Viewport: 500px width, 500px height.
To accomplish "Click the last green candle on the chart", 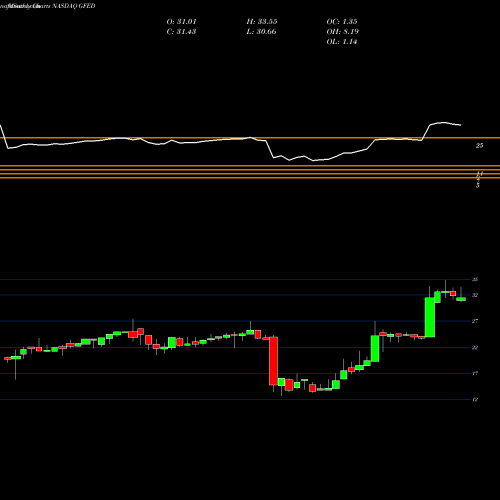I will click(x=461, y=299).
